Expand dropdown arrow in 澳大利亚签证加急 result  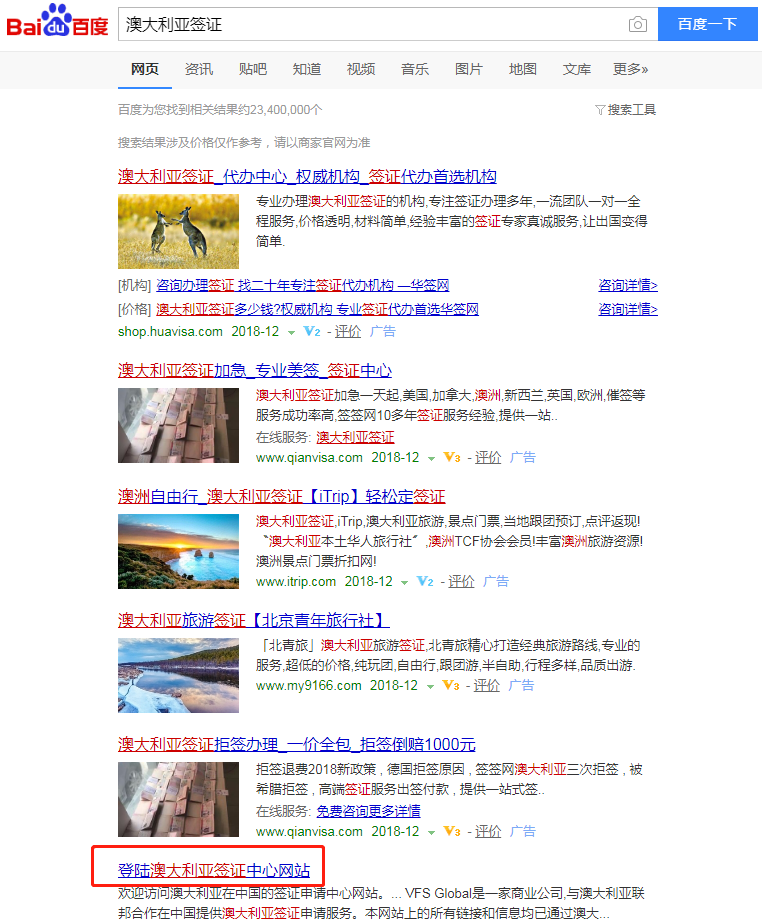(432, 459)
